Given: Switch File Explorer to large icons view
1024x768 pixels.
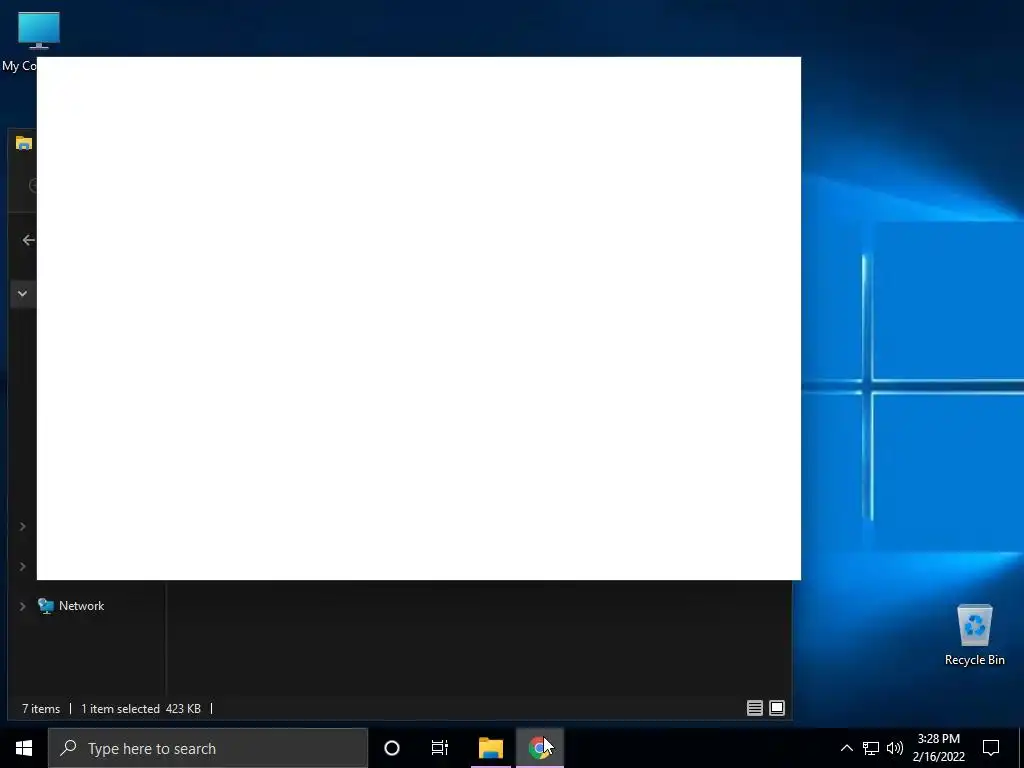Looking at the screenshot, I should tap(777, 708).
